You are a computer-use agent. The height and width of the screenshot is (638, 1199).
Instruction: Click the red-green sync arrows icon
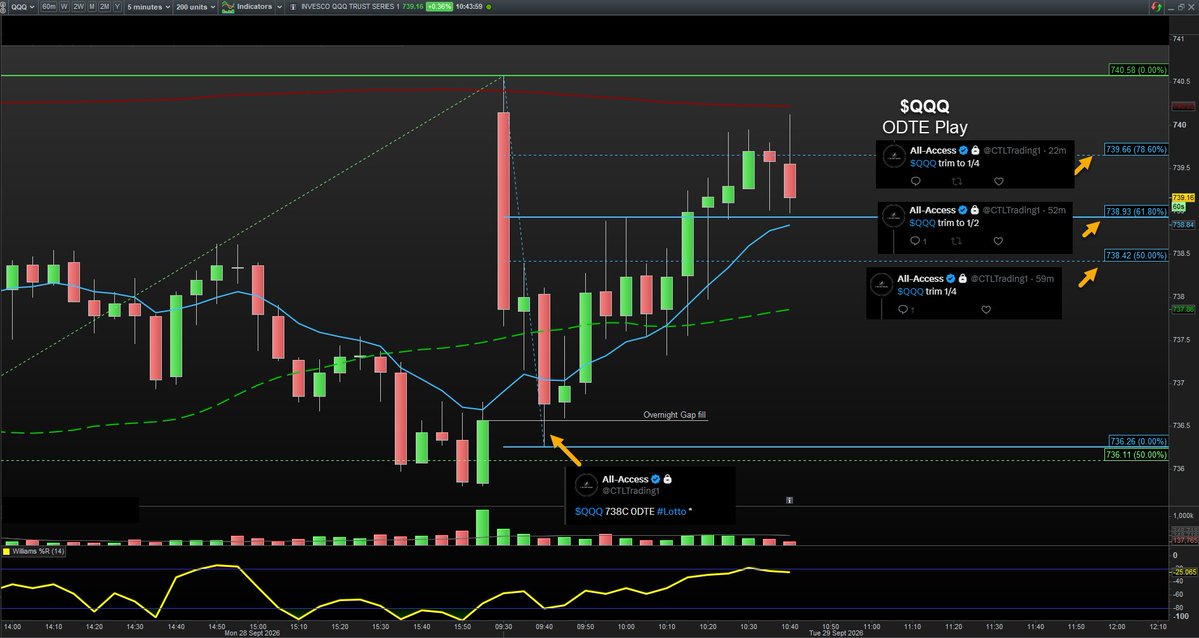(x=1157, y=6)
